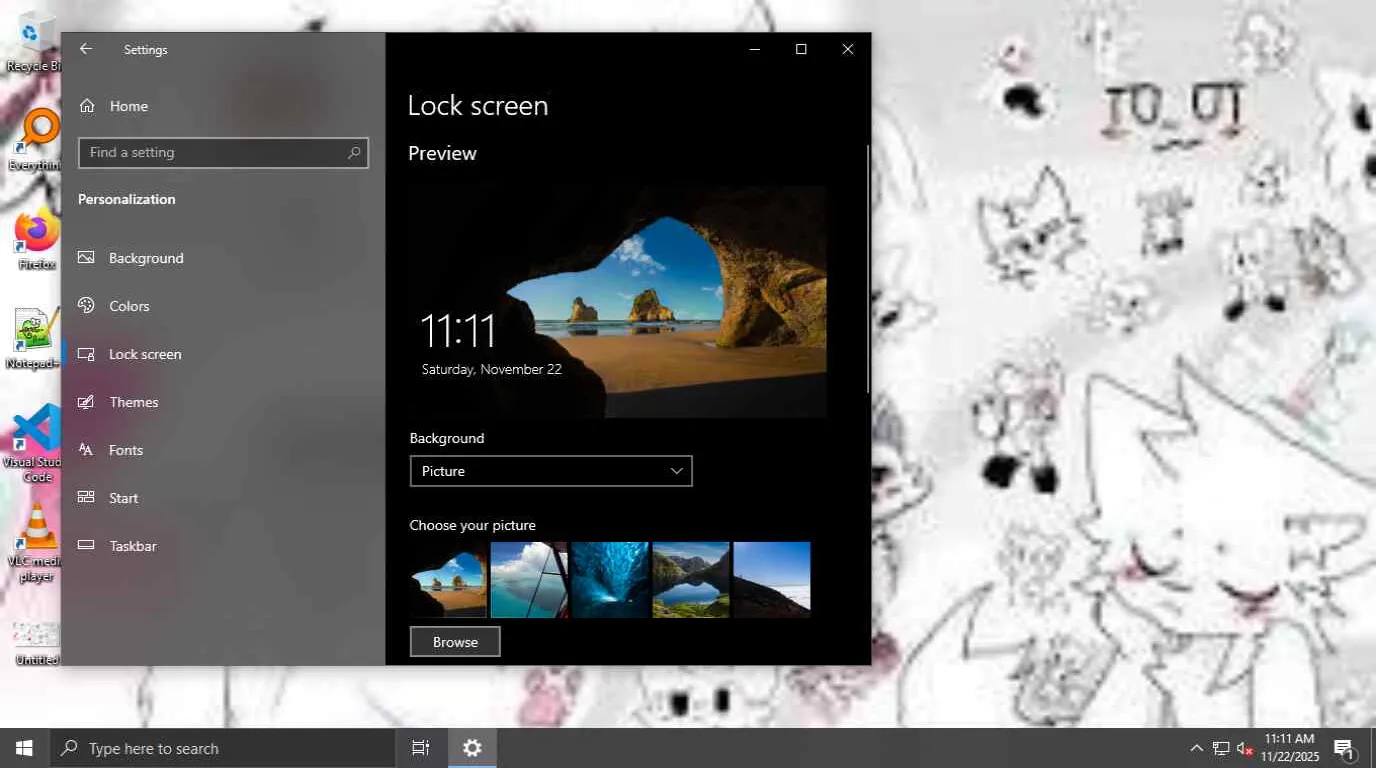Show hidden system tray icons
This screenshot has height=768, width=1376.
click(x=1196, y=748)
